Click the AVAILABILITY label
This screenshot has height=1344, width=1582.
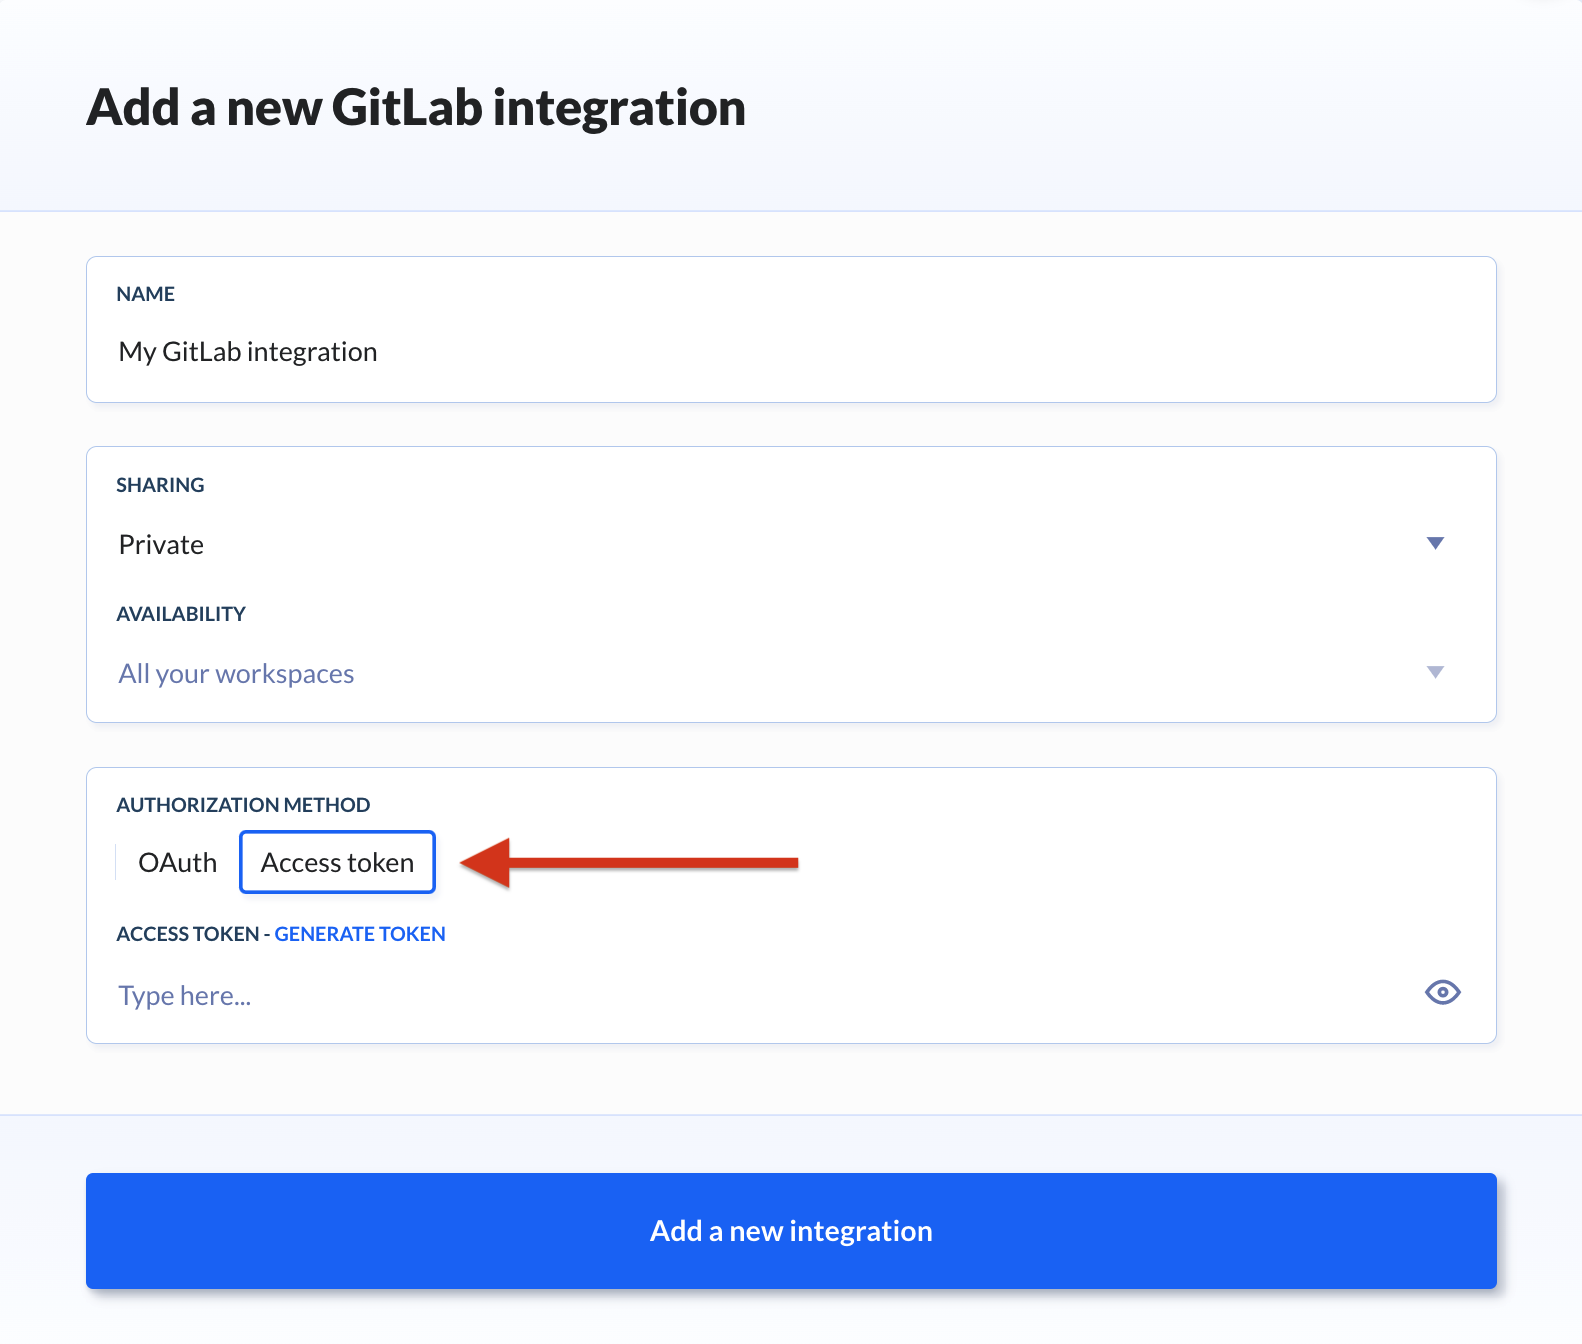tap(181, 614)
